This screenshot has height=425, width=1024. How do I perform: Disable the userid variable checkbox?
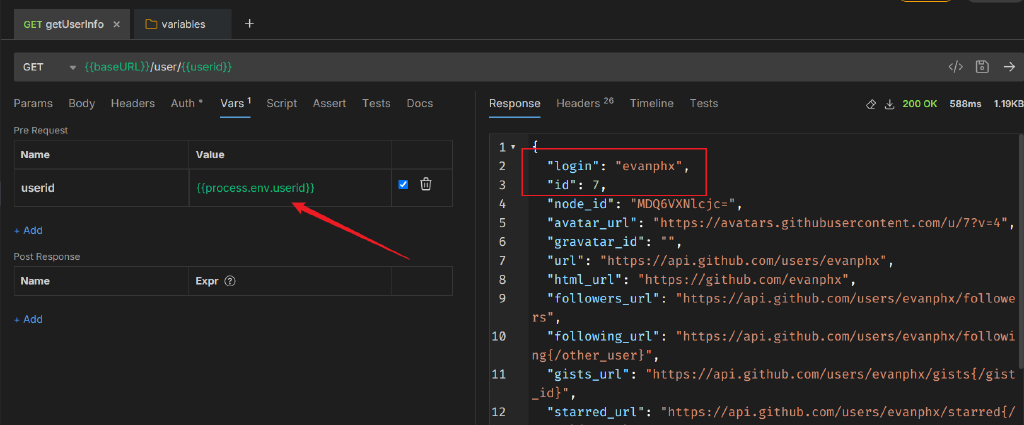point(403,184)
